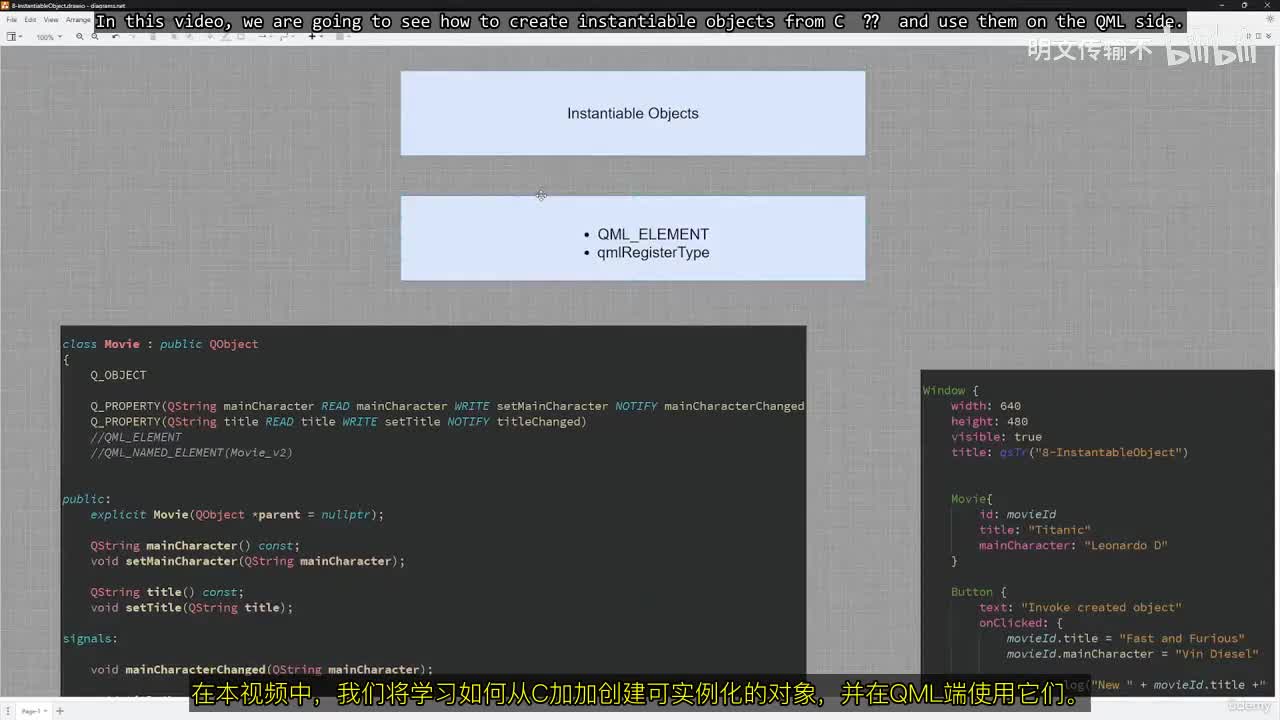
Task: Open the Connection arrow style dropdown
Action: tap(263, 37)
